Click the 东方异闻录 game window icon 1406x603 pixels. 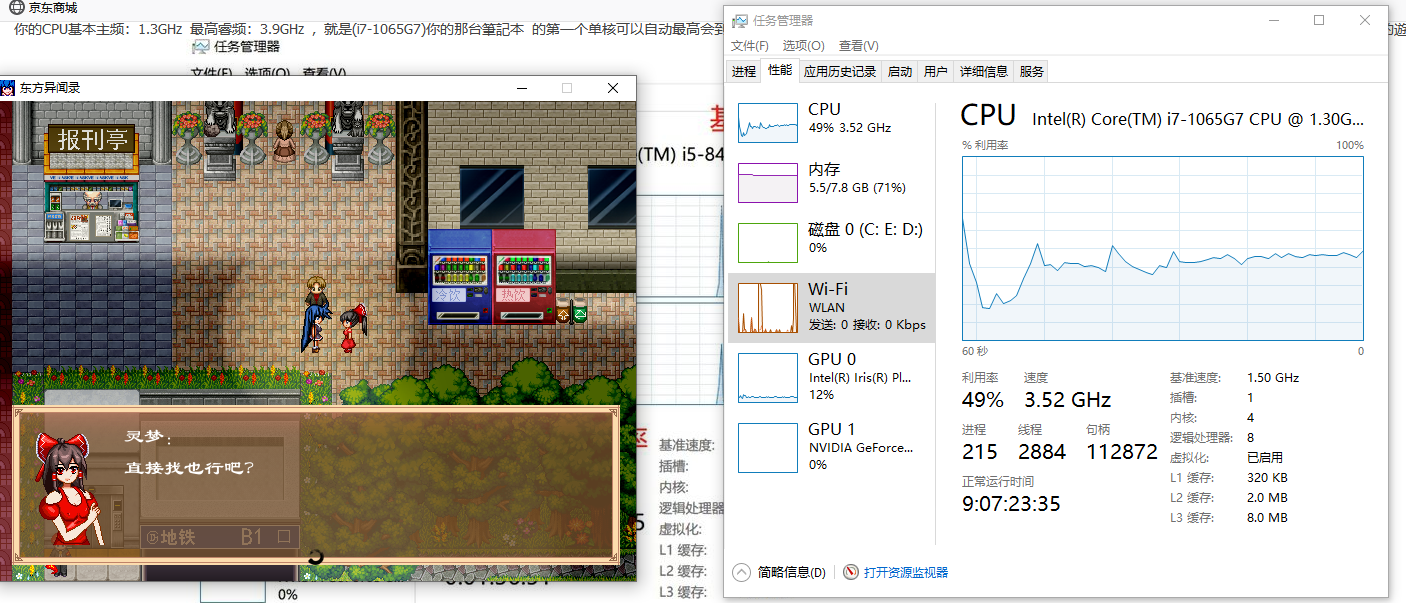[9, 88]
